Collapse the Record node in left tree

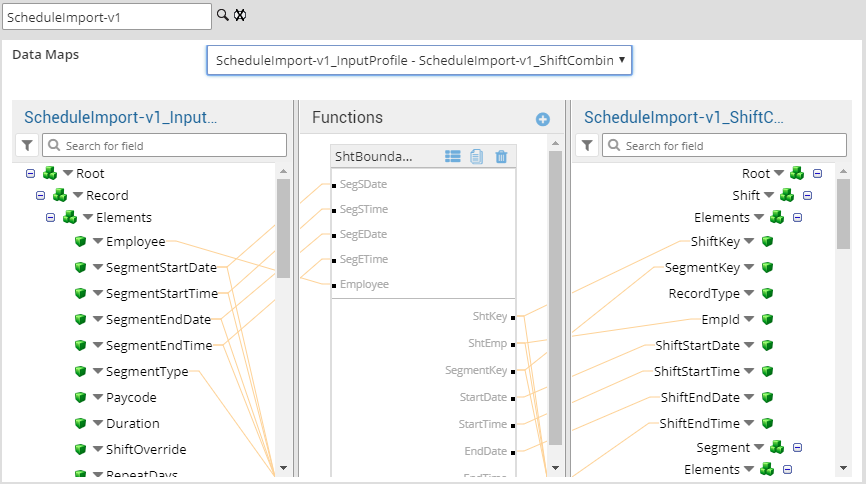[41, 196]
